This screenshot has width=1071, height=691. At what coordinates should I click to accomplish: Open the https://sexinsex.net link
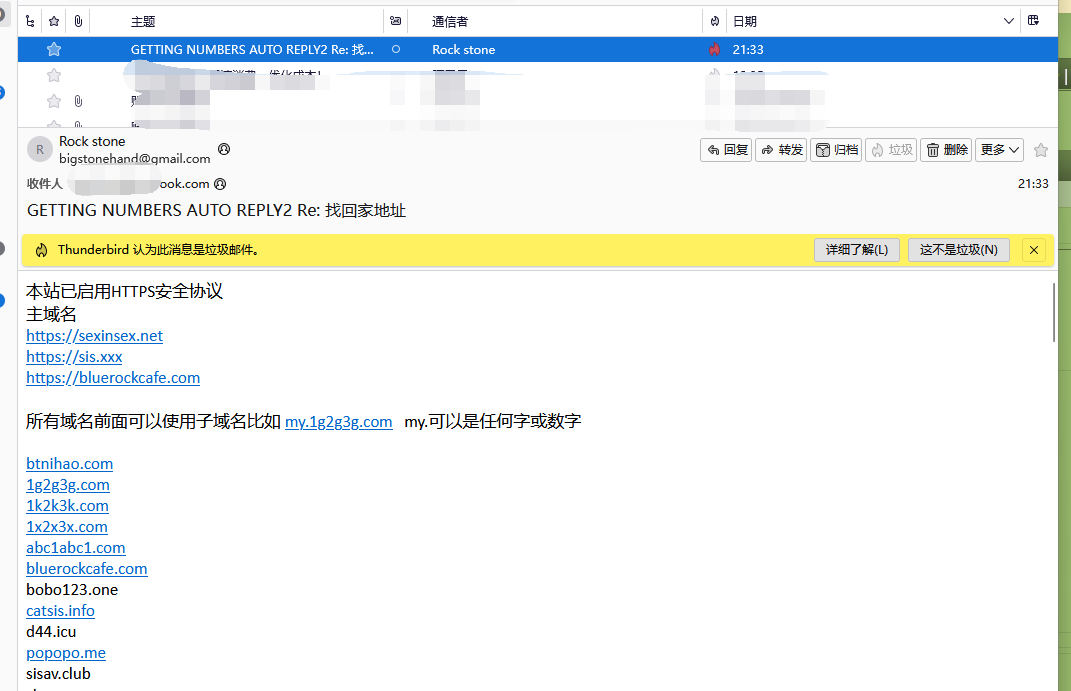pyautogui.click(x=94, y=336)
